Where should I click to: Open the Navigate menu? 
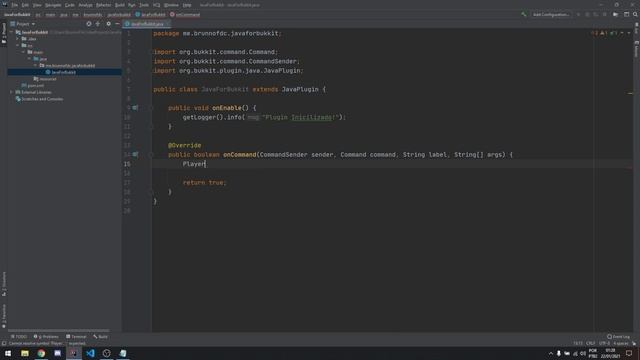53,5
